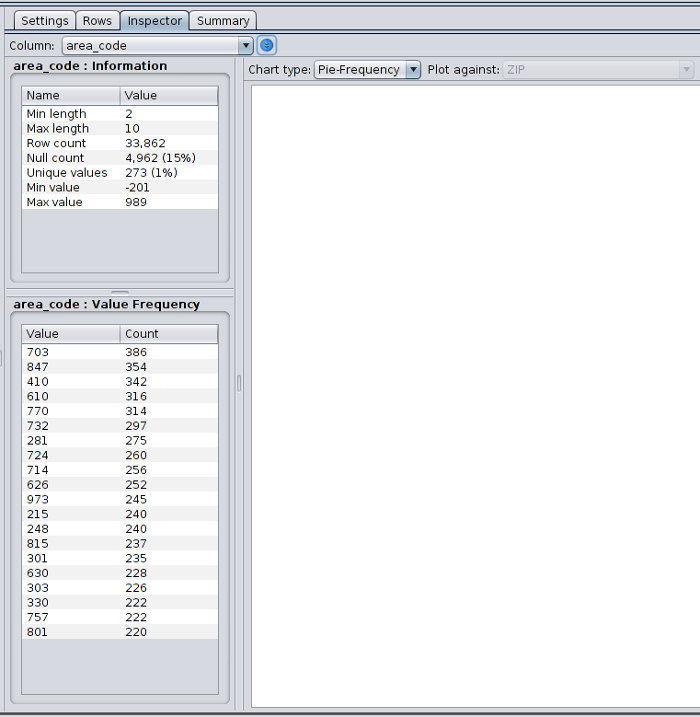Select the 847 frequency row

point(119,367)
